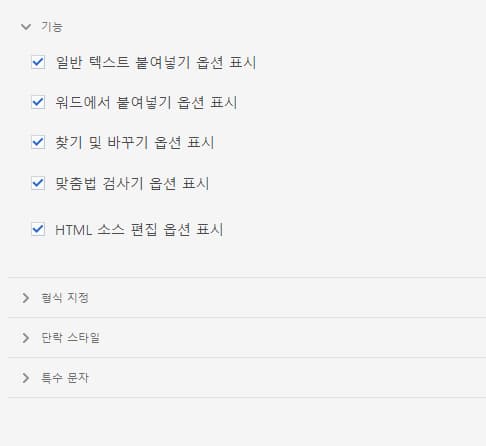Click the HTML 소스 편집 옵션 표시 label
This screenshot has height=446, width=486.
139,229
